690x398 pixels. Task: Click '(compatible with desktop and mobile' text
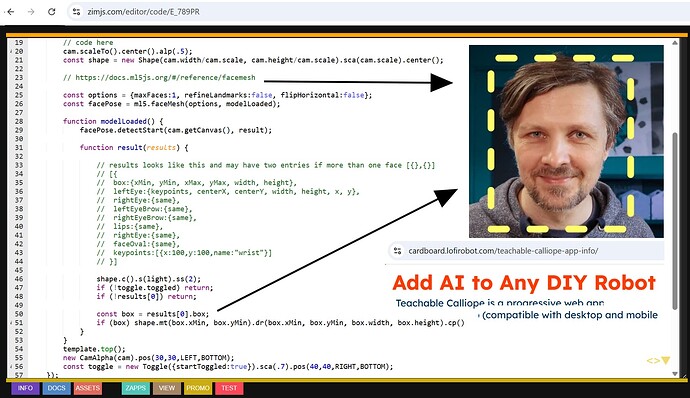(570, 315)
